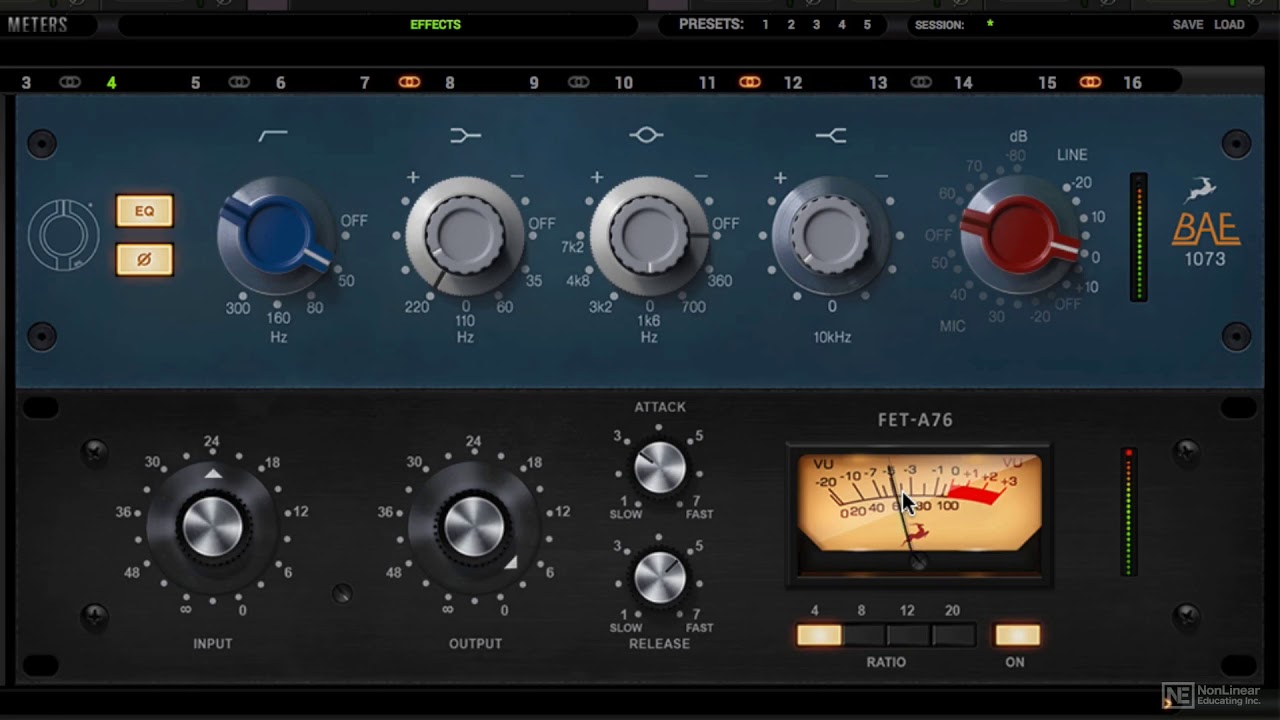The width and height of the screenshot is (1280, 720).
Task: Toggle stereo link between channels 13 and 14
Action: tap(921, 82)
